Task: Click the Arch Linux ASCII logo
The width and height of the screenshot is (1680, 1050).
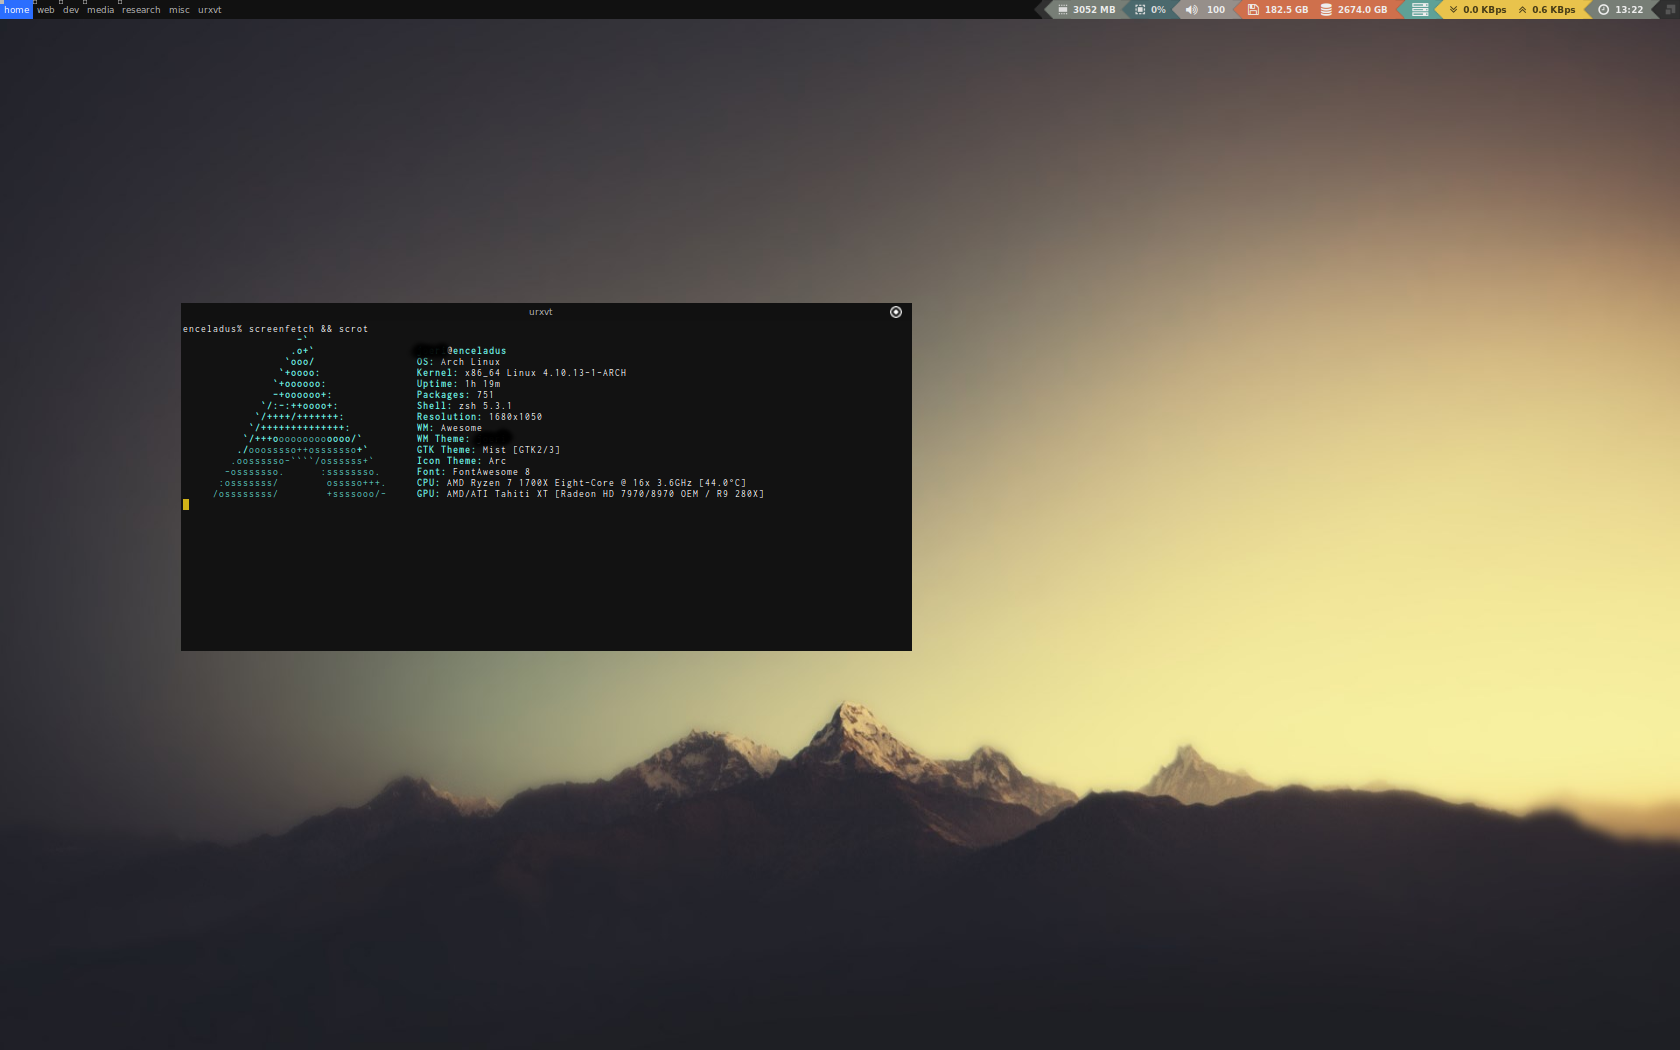Action: point(299,417)
